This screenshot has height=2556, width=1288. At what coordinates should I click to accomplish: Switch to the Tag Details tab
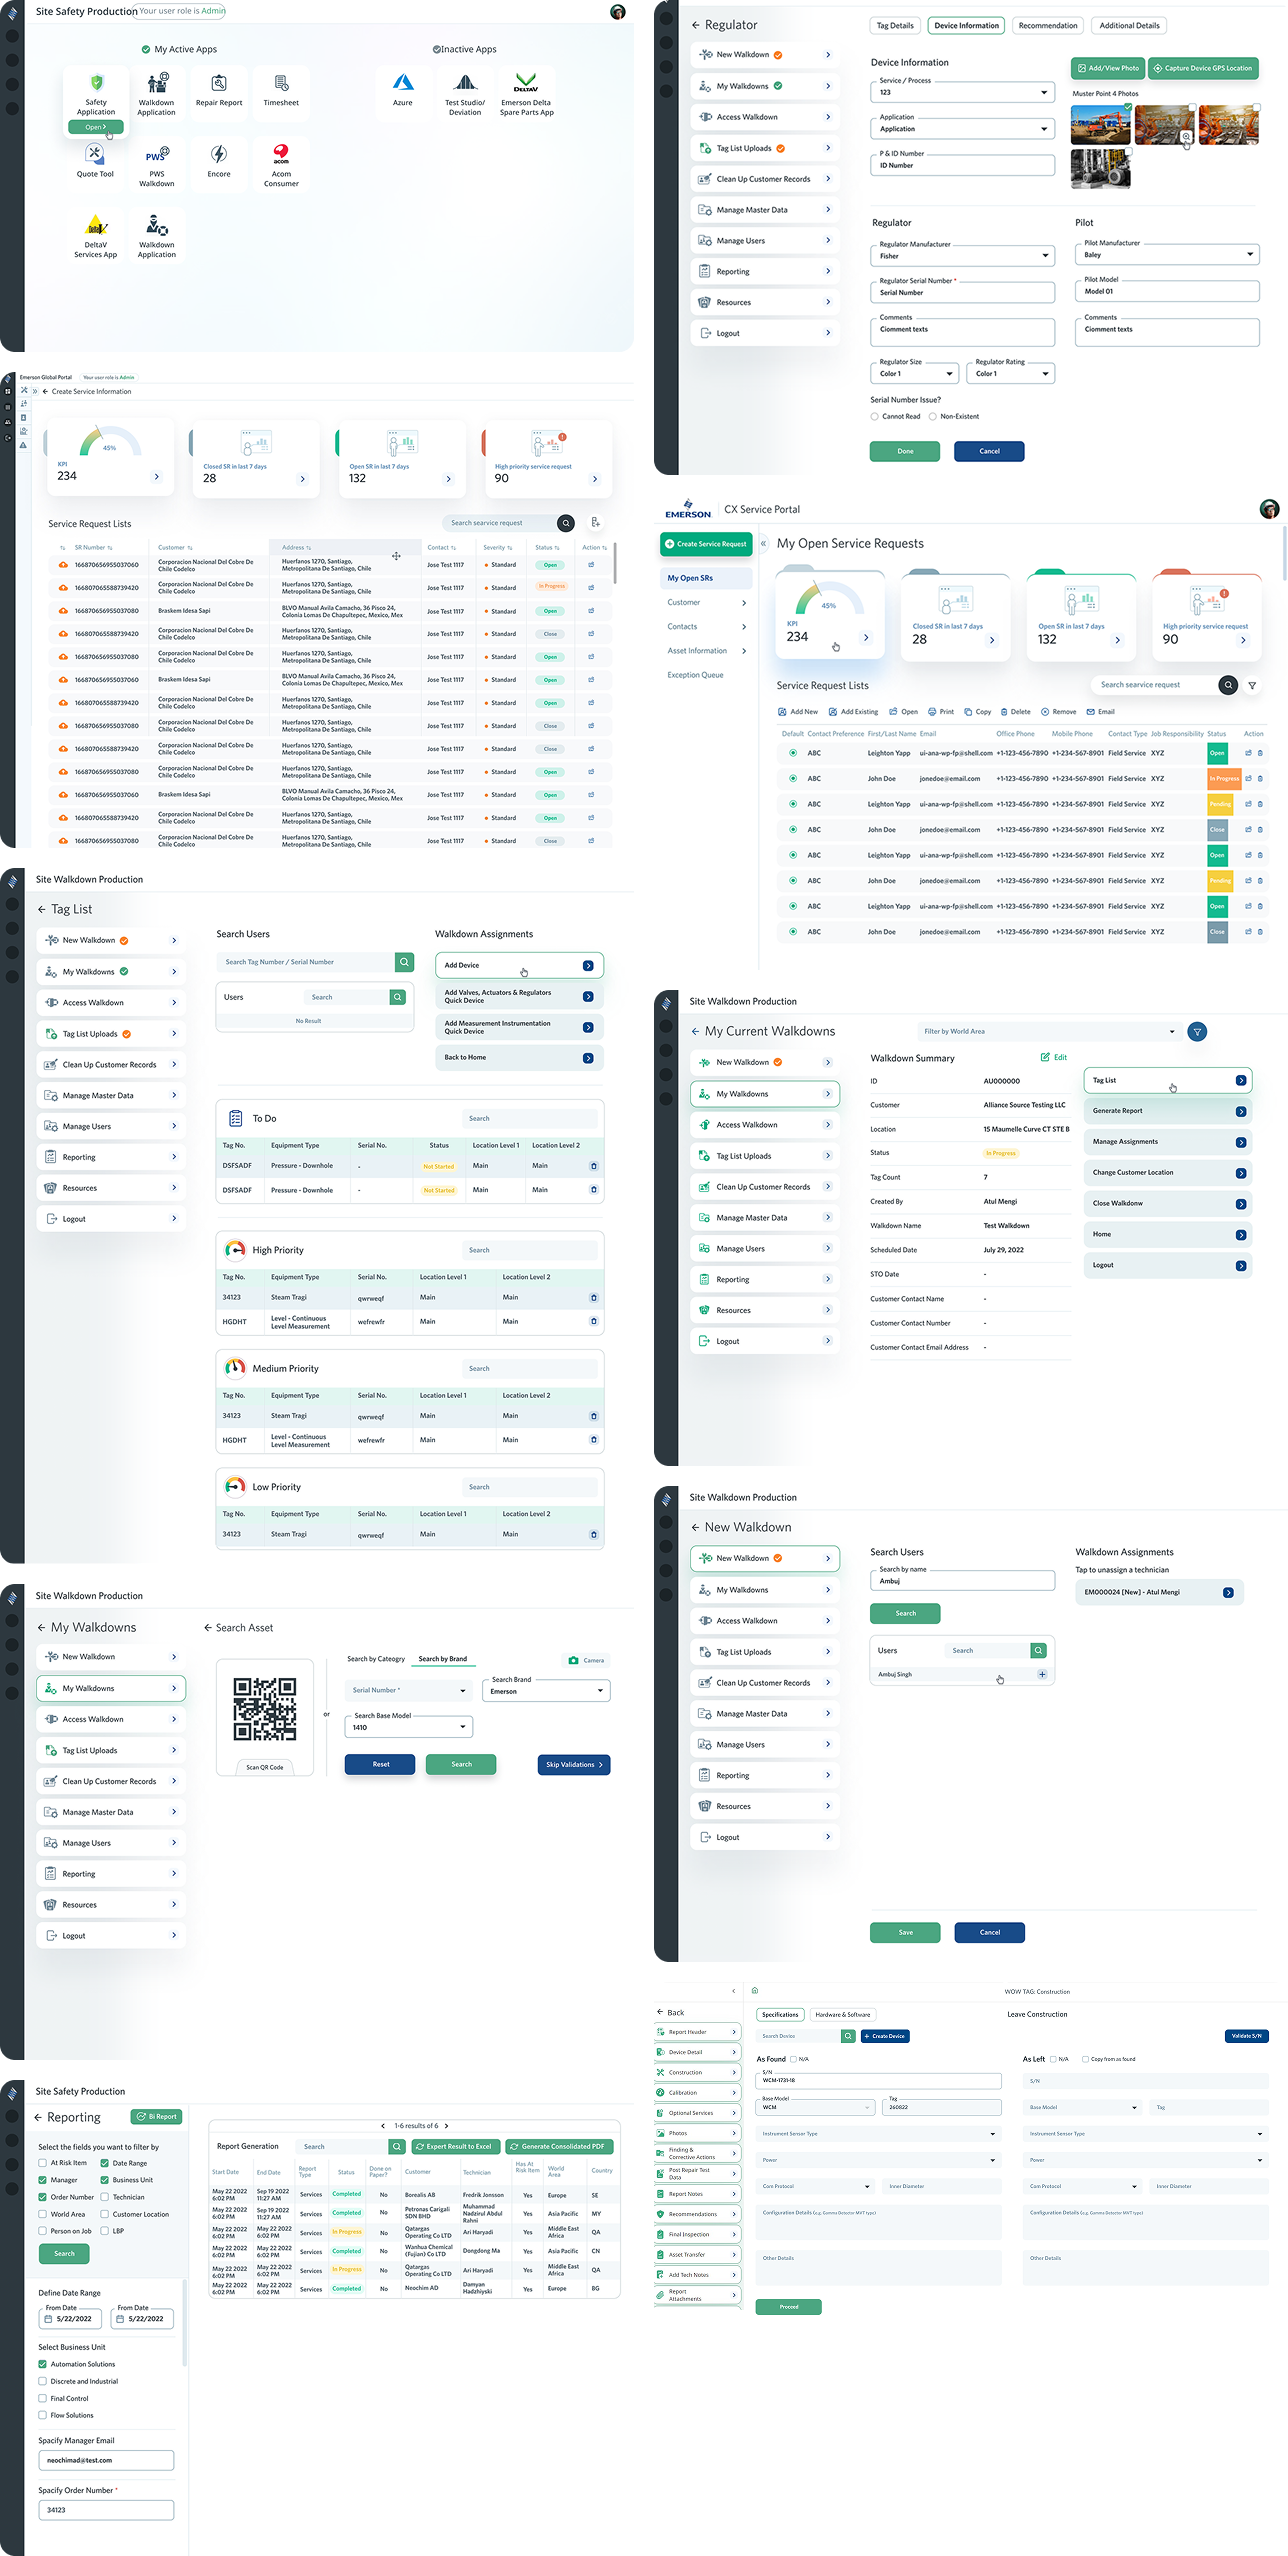pyautogui.click(x=895, y=26)
